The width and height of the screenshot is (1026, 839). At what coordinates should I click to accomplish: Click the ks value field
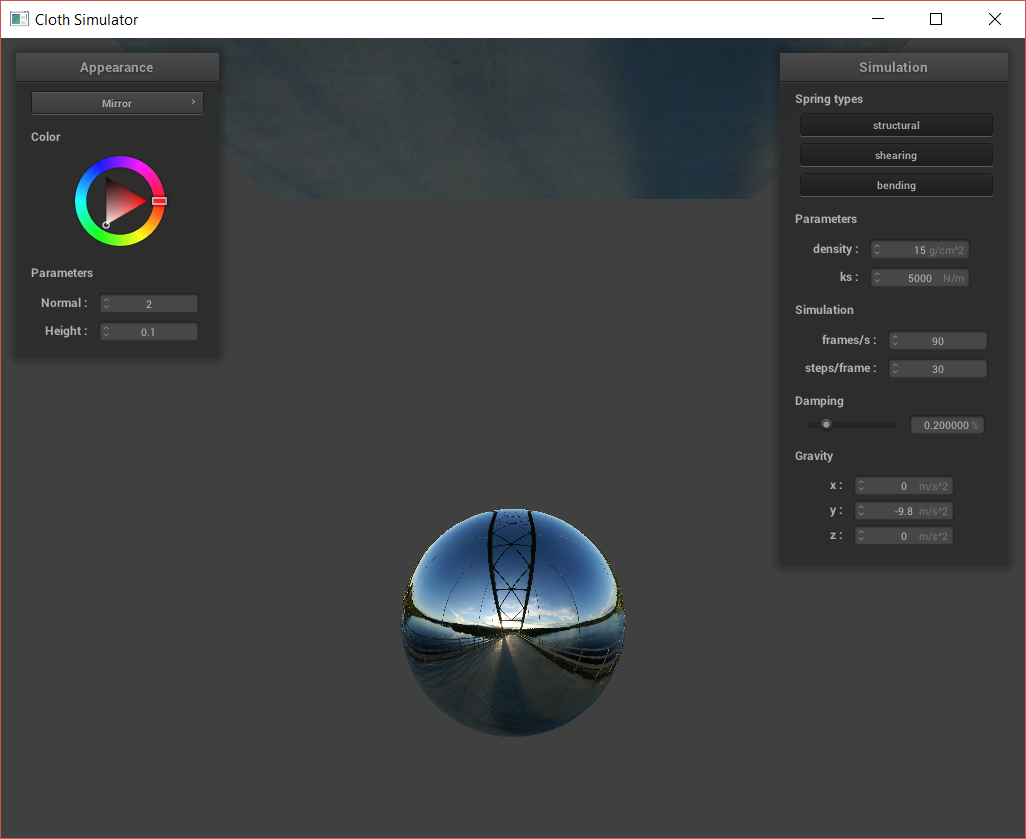coord(919,278)
